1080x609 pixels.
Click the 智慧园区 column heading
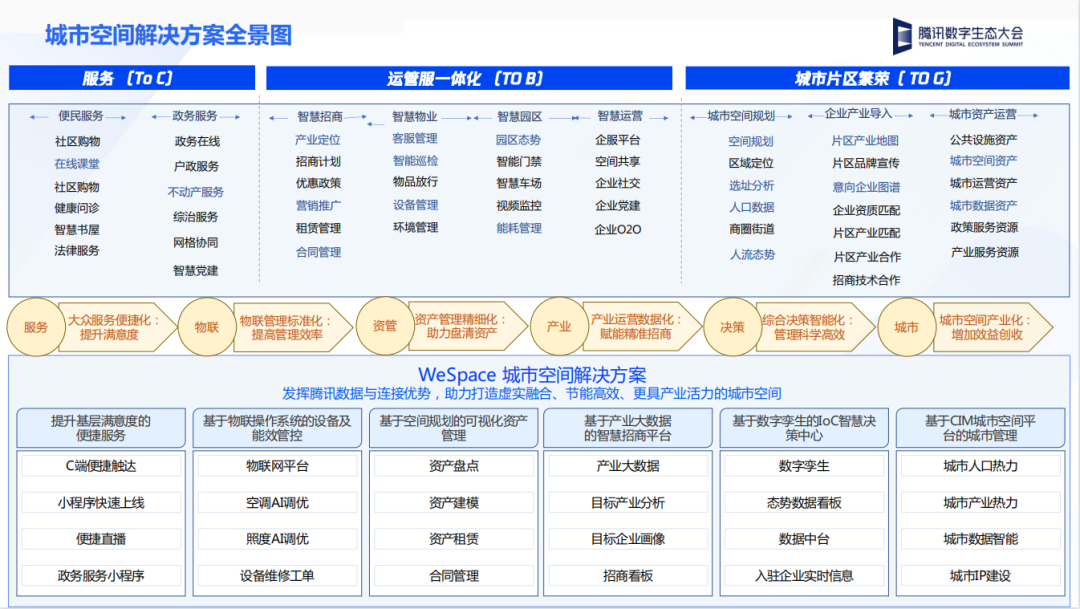pyautogui.click(x=519, y=116)
